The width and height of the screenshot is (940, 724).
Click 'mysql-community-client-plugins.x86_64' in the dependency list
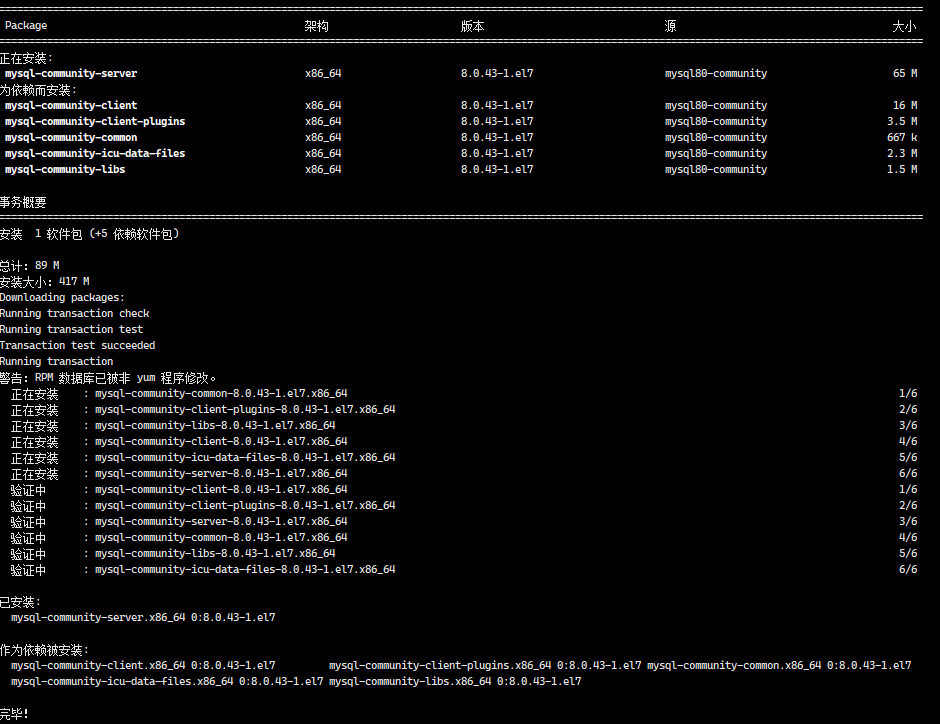pyautogui.click(x=440, y=665)
